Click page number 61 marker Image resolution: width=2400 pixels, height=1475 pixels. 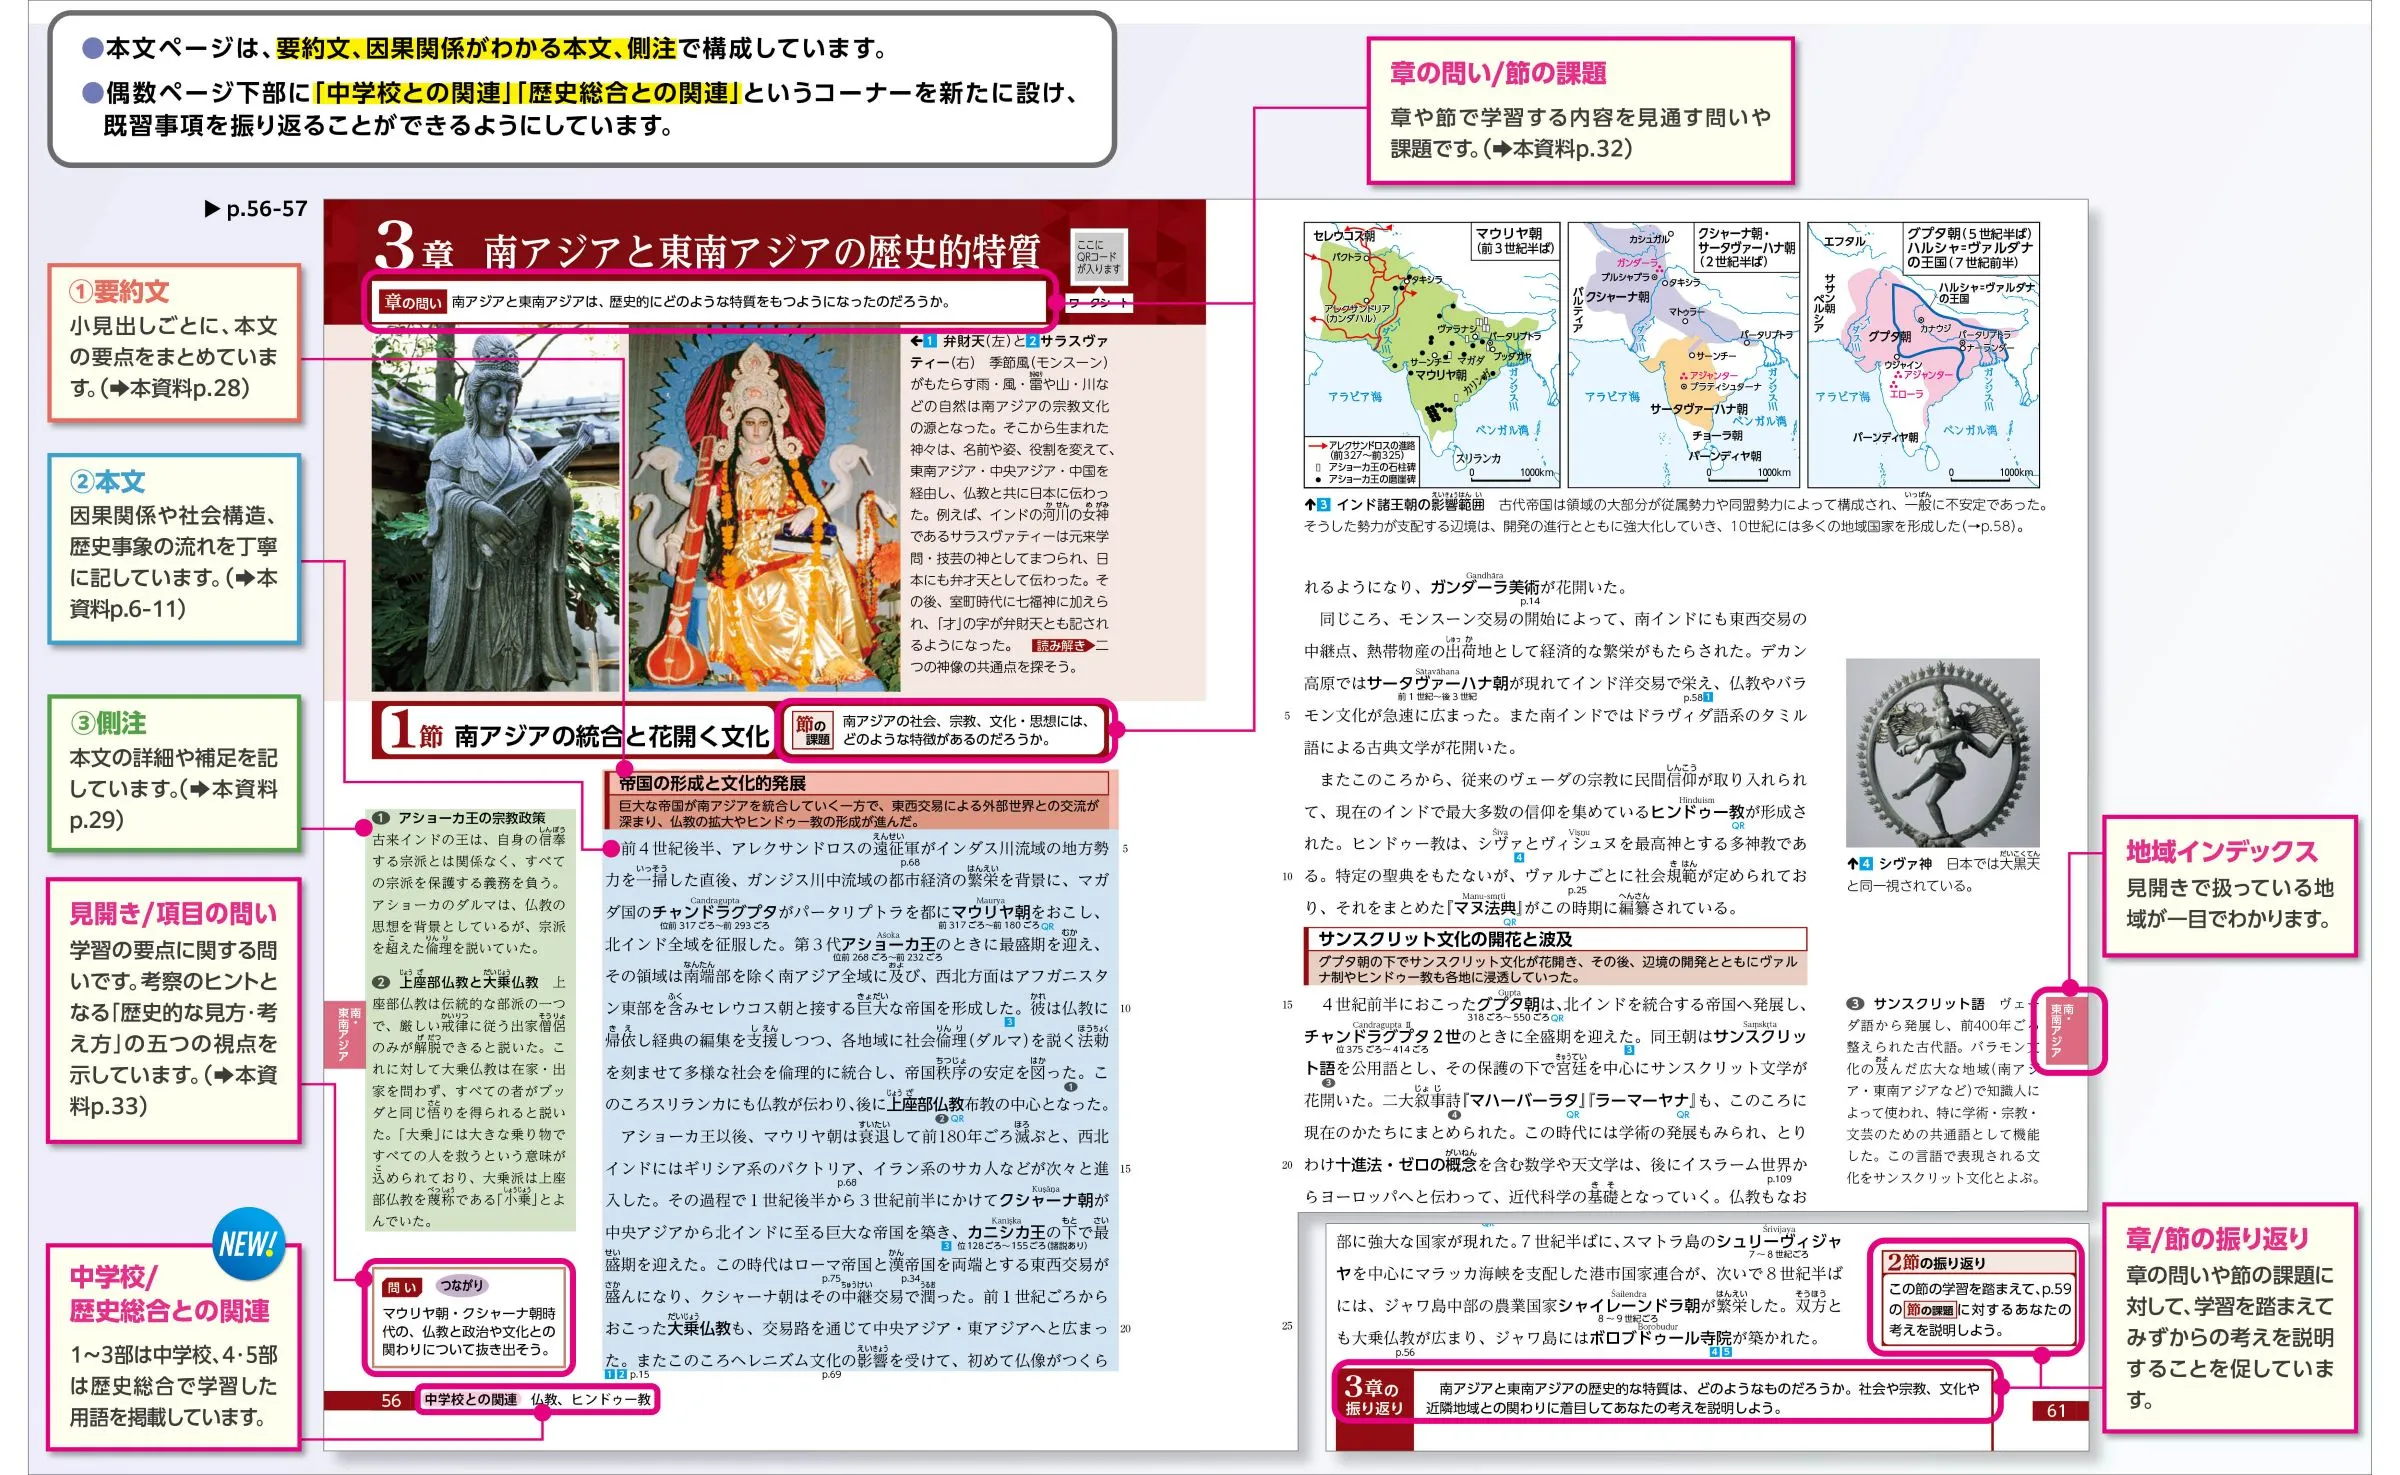click(x=2058, y=1410)
